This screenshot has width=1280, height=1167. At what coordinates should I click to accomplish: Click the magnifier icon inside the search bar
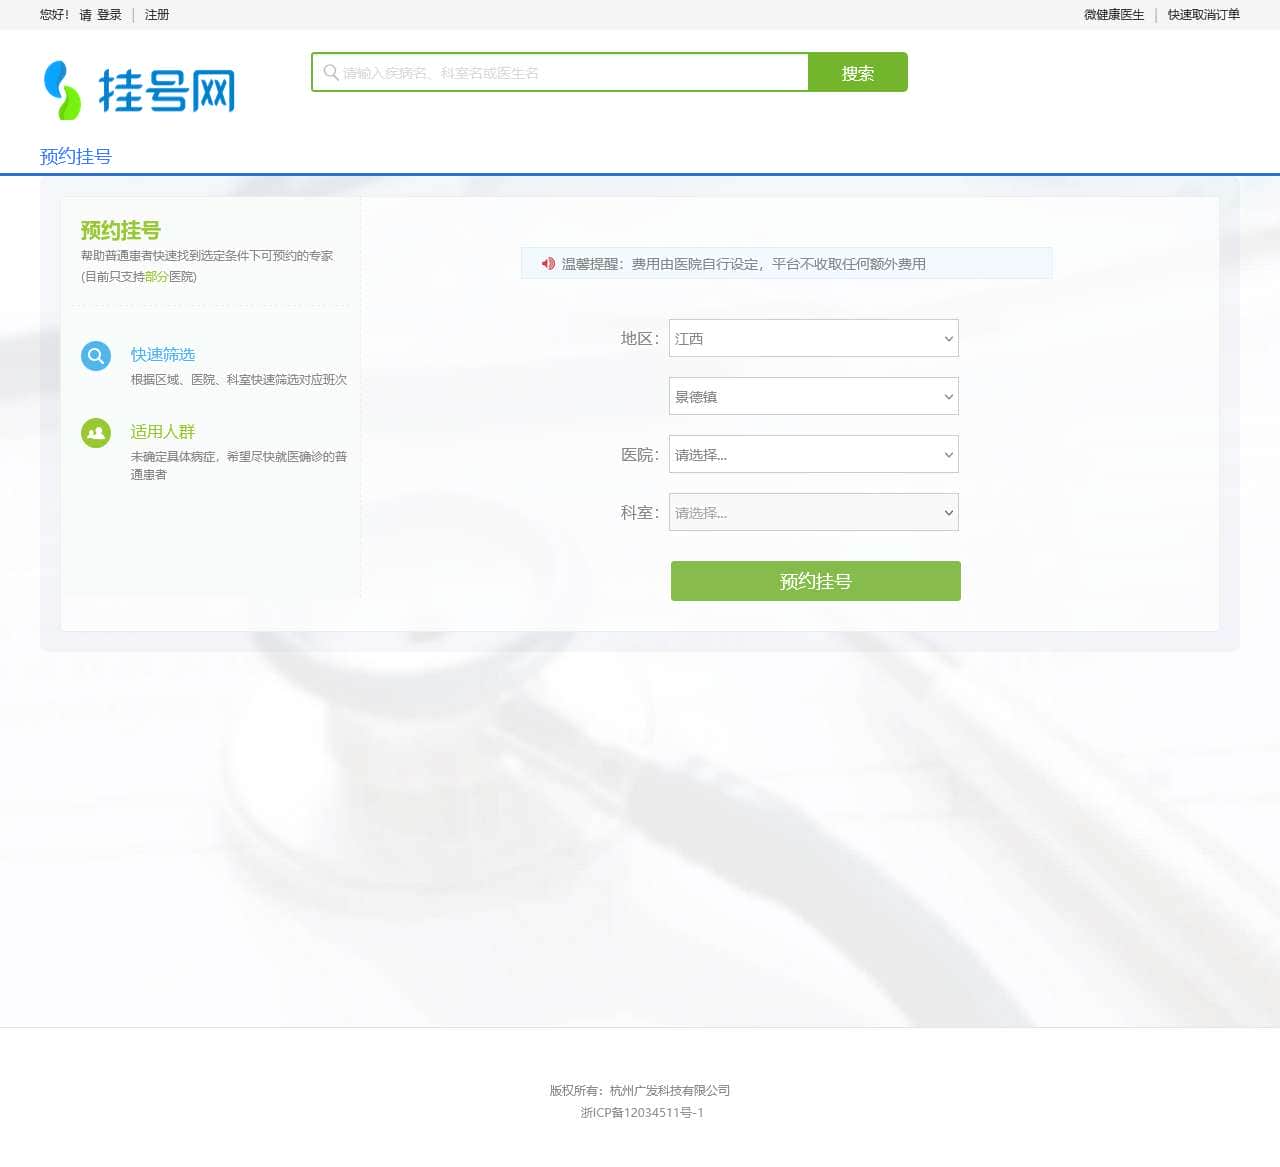[x=330, y=72]
